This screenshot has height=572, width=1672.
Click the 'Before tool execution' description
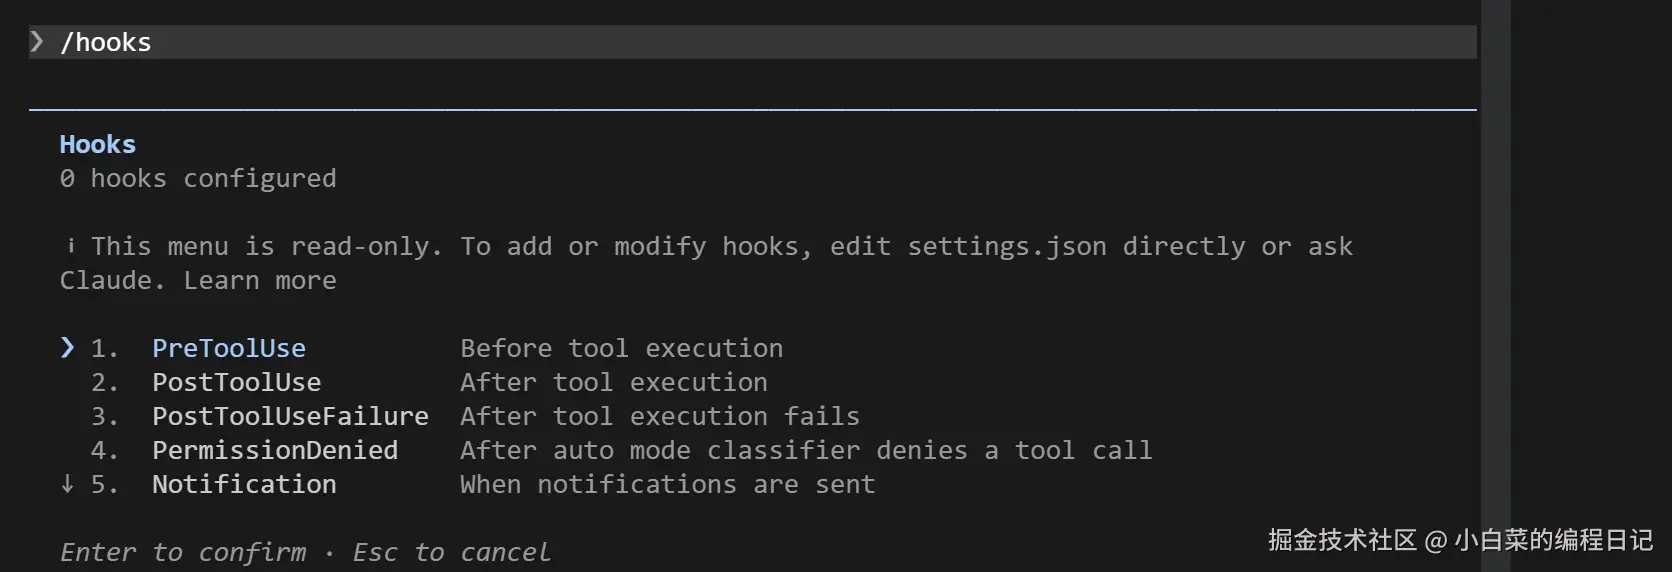[x=621, y=348]
